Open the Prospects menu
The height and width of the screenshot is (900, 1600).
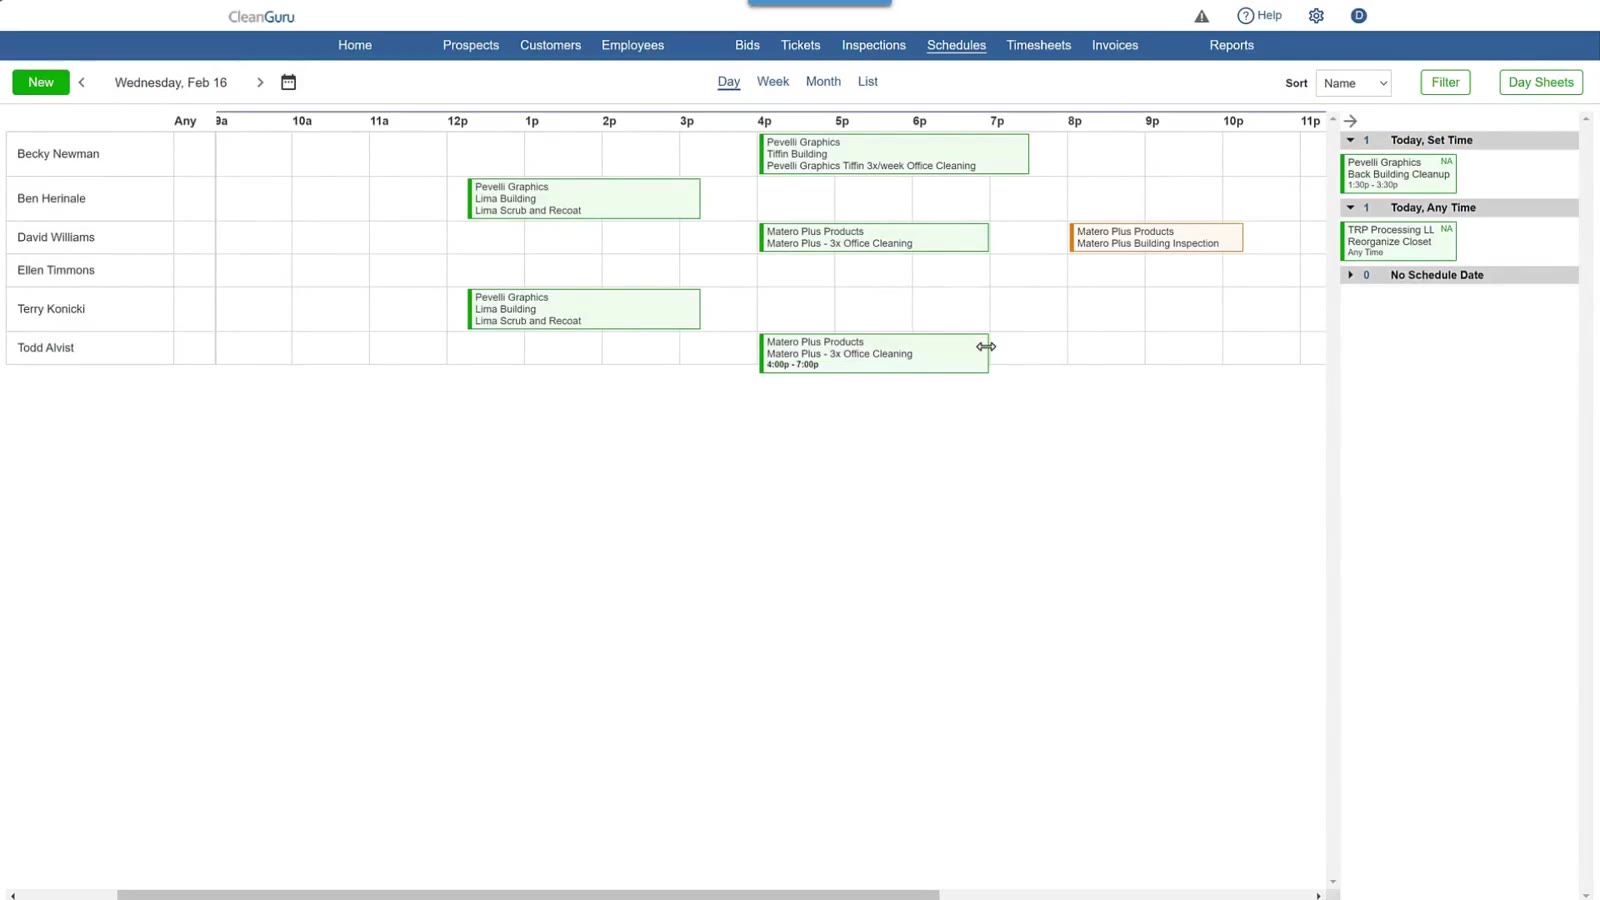tap(471, 46)
